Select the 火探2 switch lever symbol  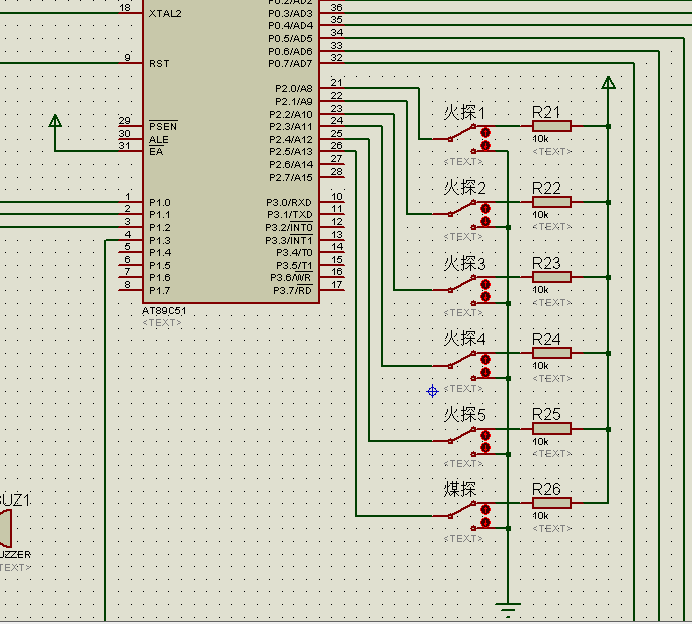[462, 208]
